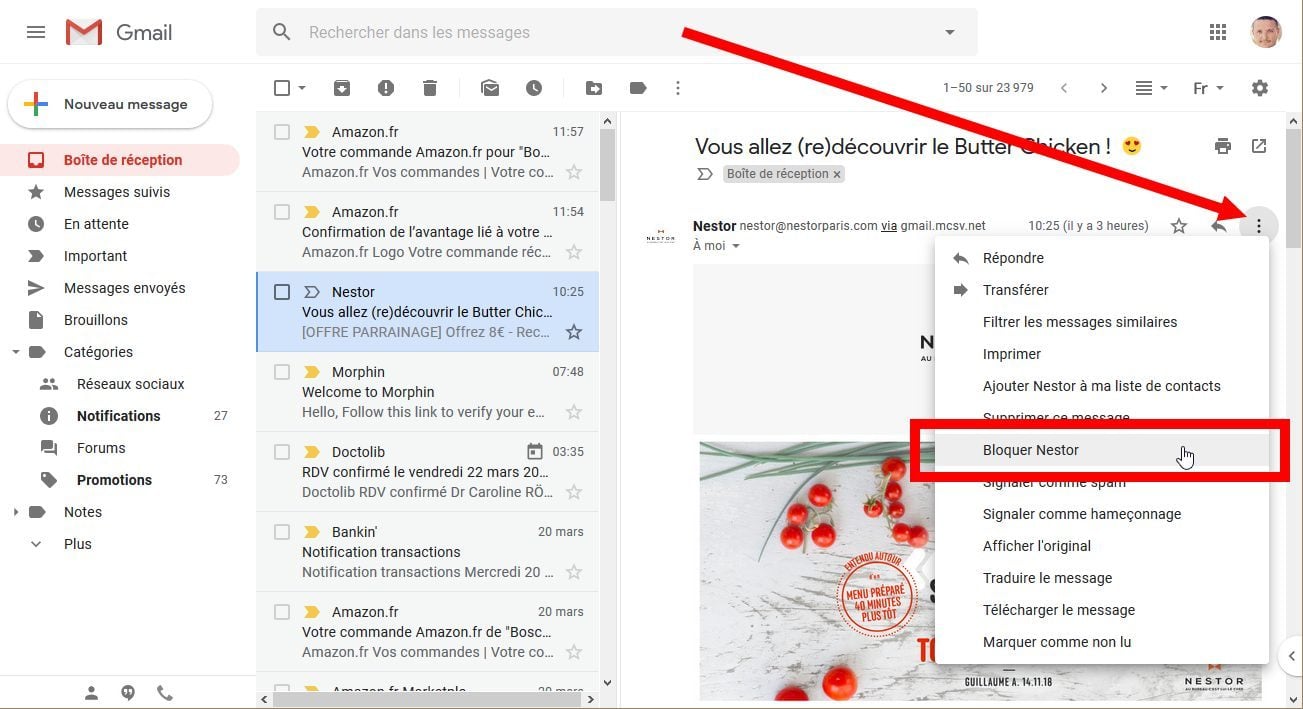Expand the side panel arrow
This screenshot has width=1303, height=709.
[1292, 656]
